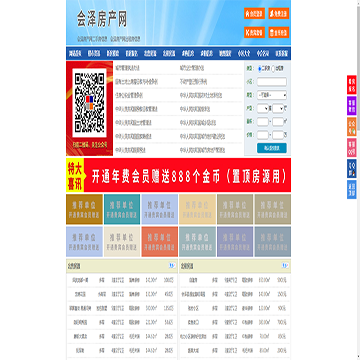Viewport: 360px width, 360px height.
Task: Click the More icon in 出售房源 section header
Action: (x=172, y=266)
